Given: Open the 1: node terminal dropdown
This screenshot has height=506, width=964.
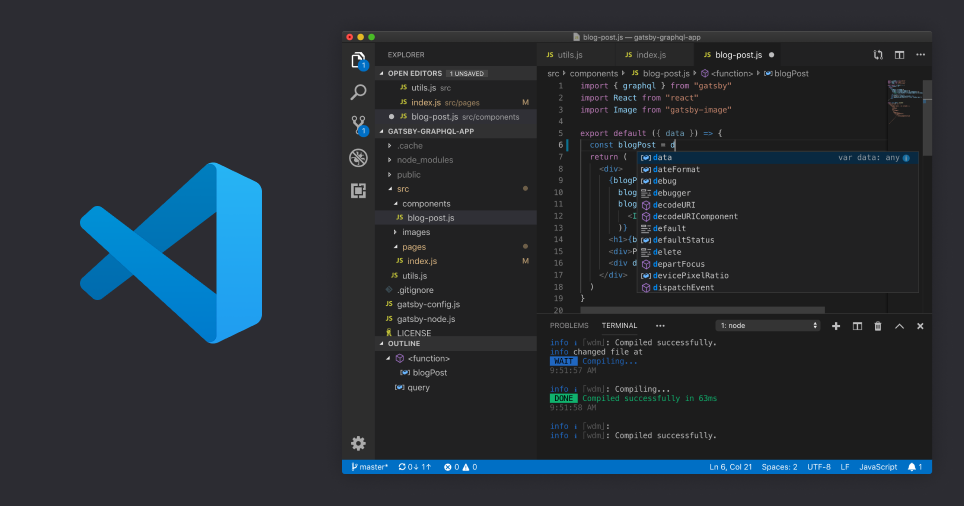Looking at the screenshot, I should pos(768,326).
